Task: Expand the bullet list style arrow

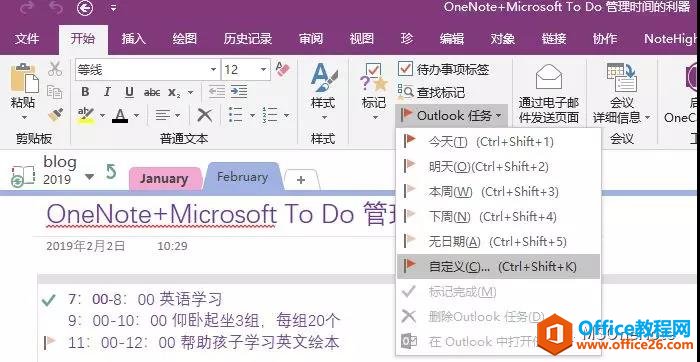Action: pyautogui.click(x=252, y=116)
